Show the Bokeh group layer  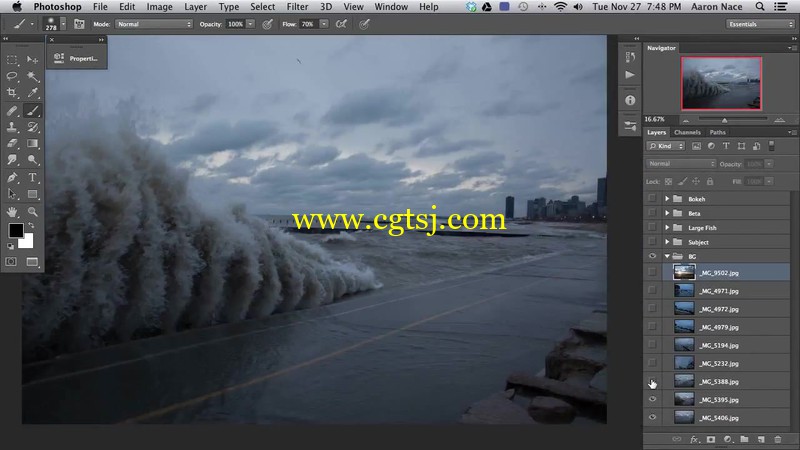point(652,198)
